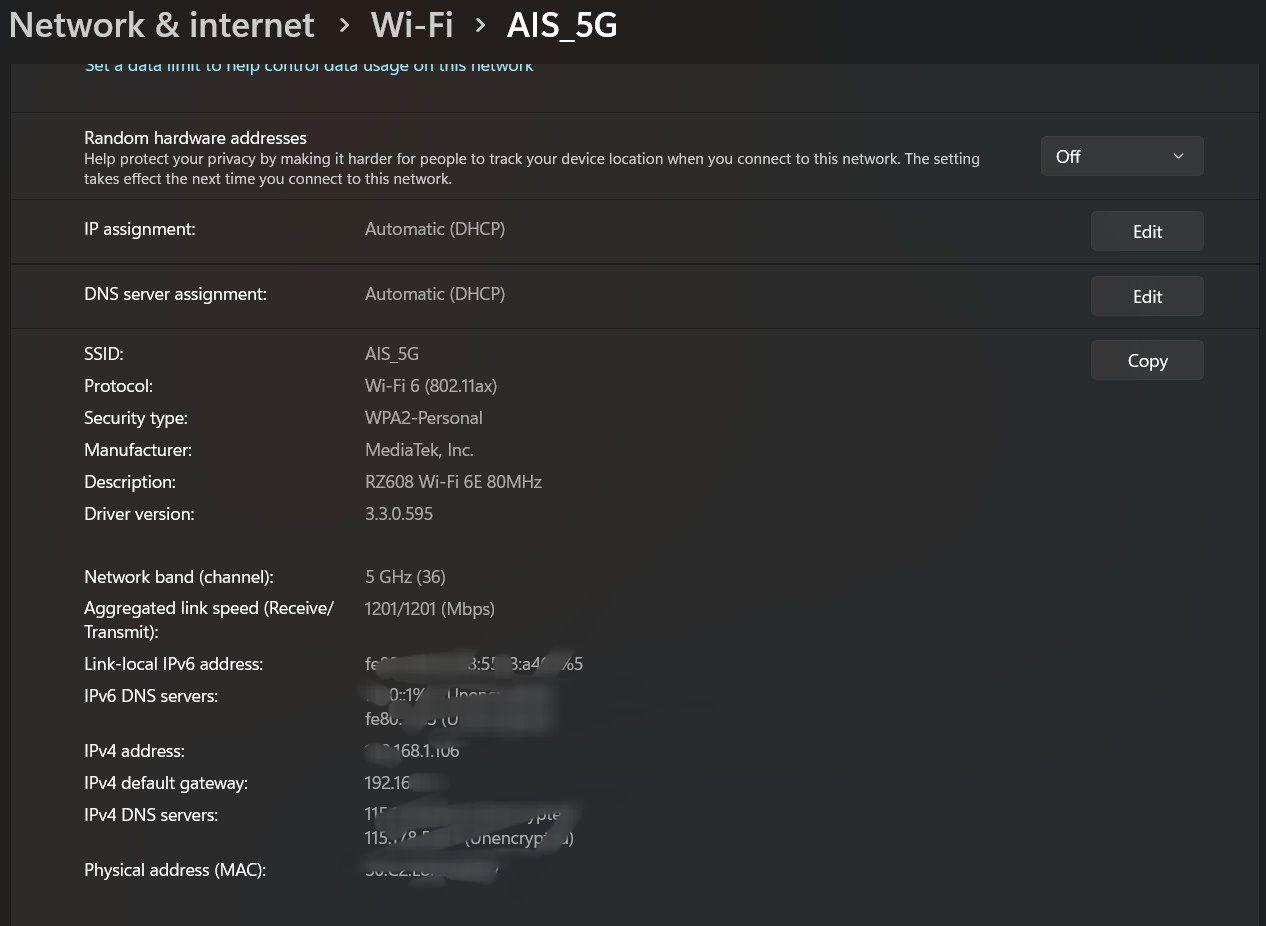The height and width of the screenshot is (926, 1266).
Task: Click the AIS_5G page title in breadcrumb
Action: (562, 25)
